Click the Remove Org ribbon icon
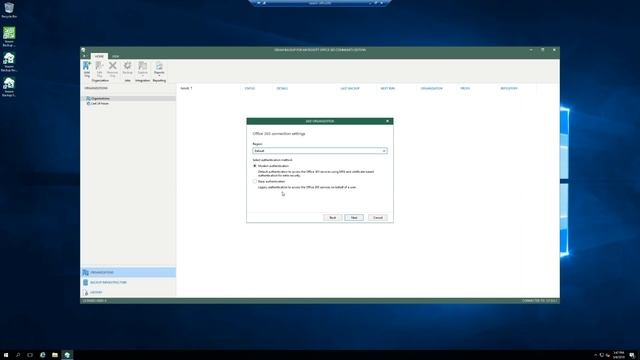Image resolution: width=640 pixels, height=360 pixels. 112,69
